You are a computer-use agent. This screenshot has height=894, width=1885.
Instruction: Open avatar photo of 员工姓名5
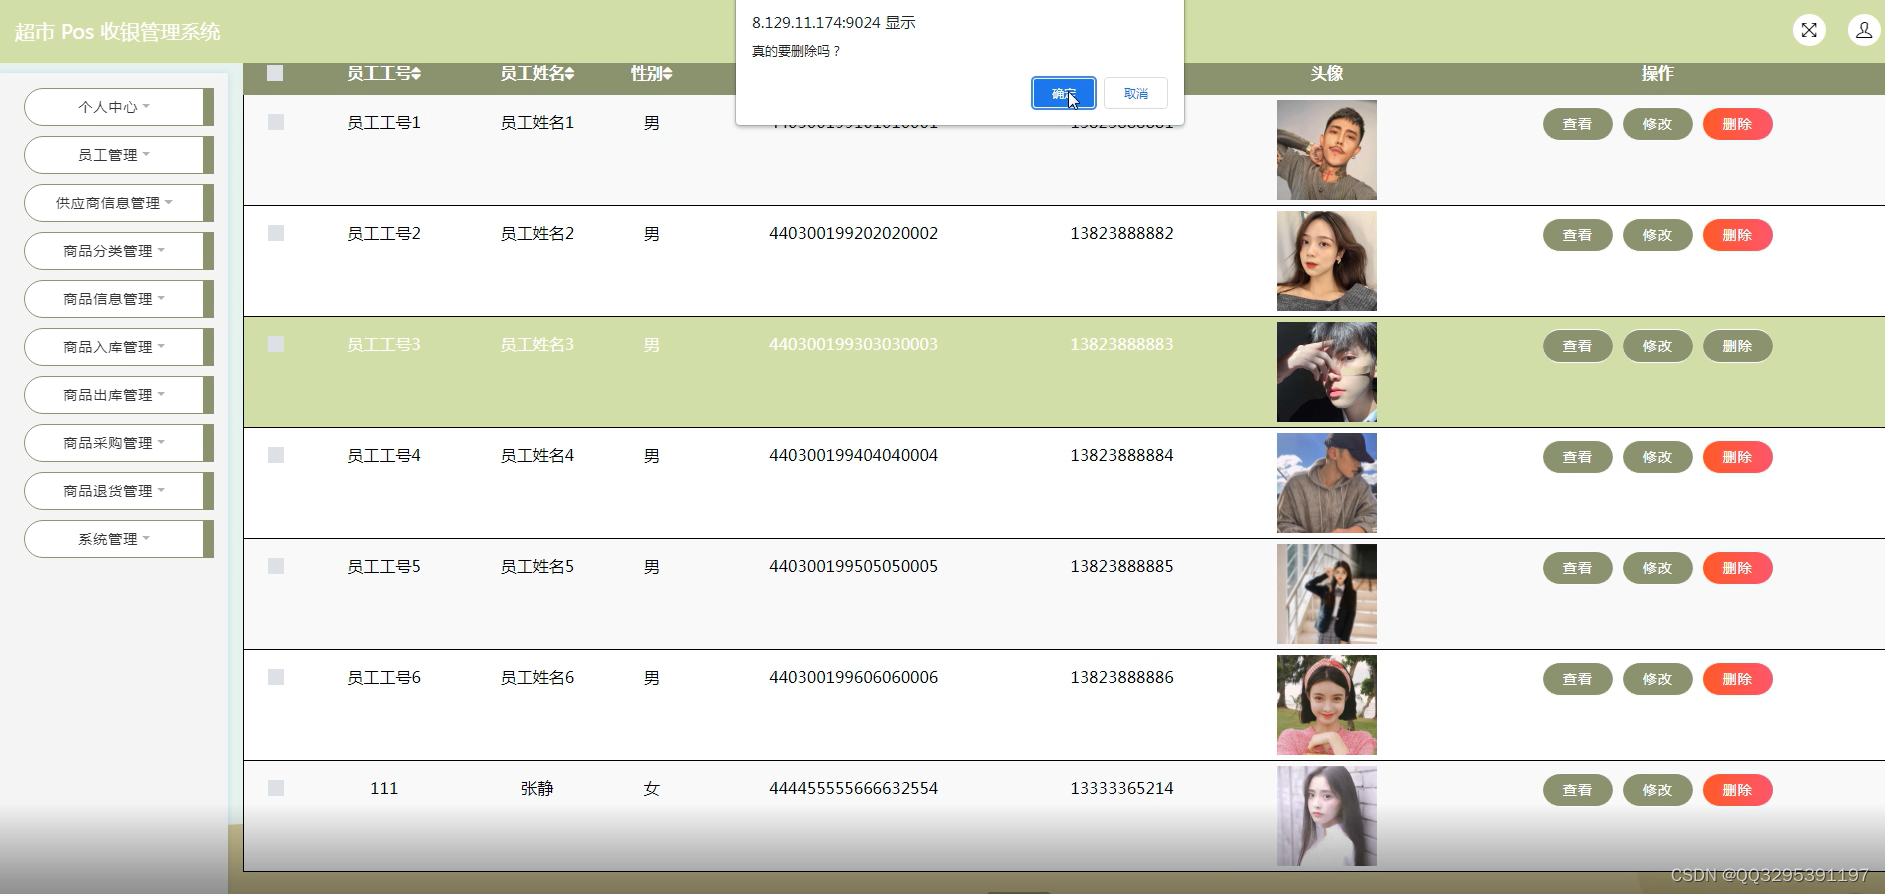point(1327,594)
